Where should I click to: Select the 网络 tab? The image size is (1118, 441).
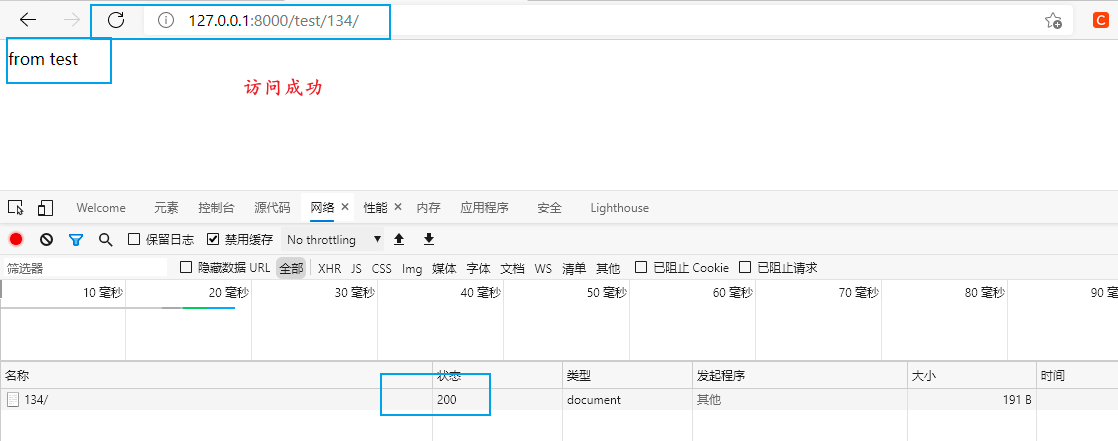pyautogui.click(x=322, y=208)
